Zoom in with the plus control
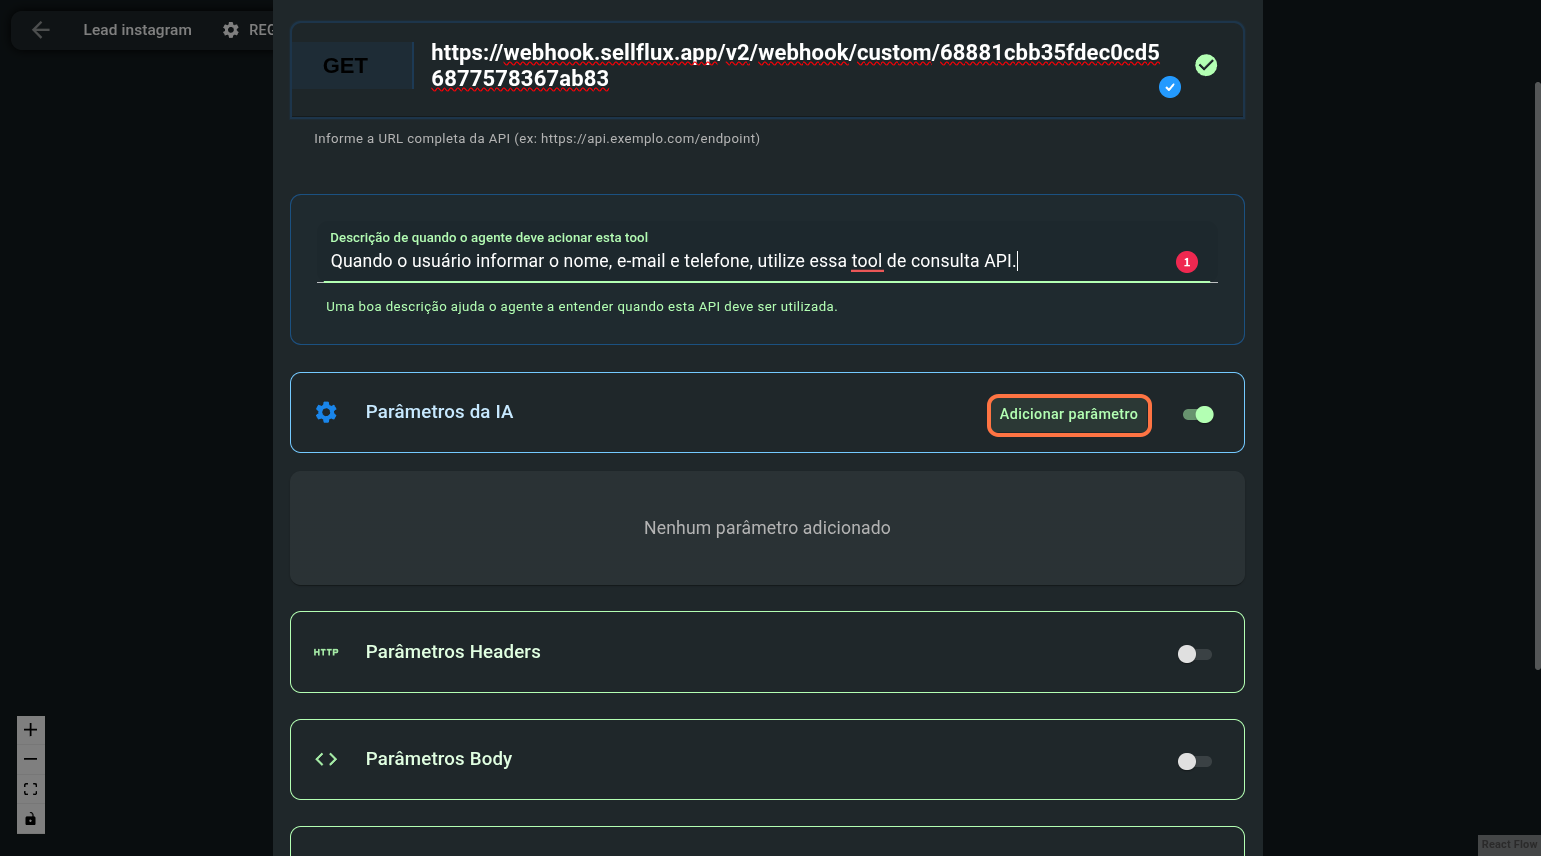Viewport: 1541px width, 856px height. click(31, 730)
